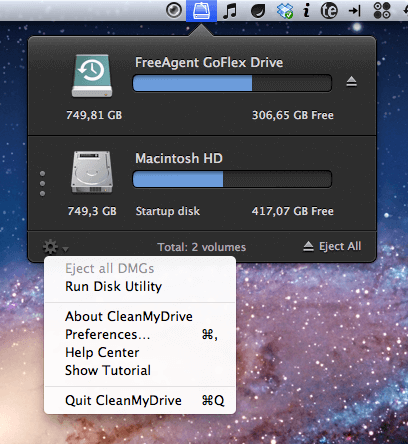Click '306,65 GB Free' text
Viewport: 408px width, 444px height.
[293, 115]
